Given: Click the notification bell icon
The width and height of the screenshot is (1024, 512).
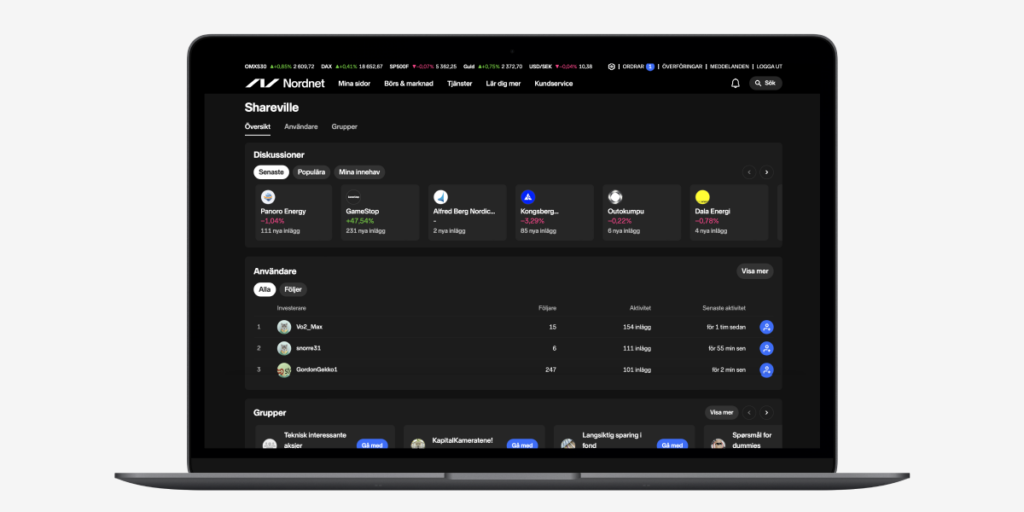Looking at the screenshot, I should pyautogui.click(x=735, y=84).
